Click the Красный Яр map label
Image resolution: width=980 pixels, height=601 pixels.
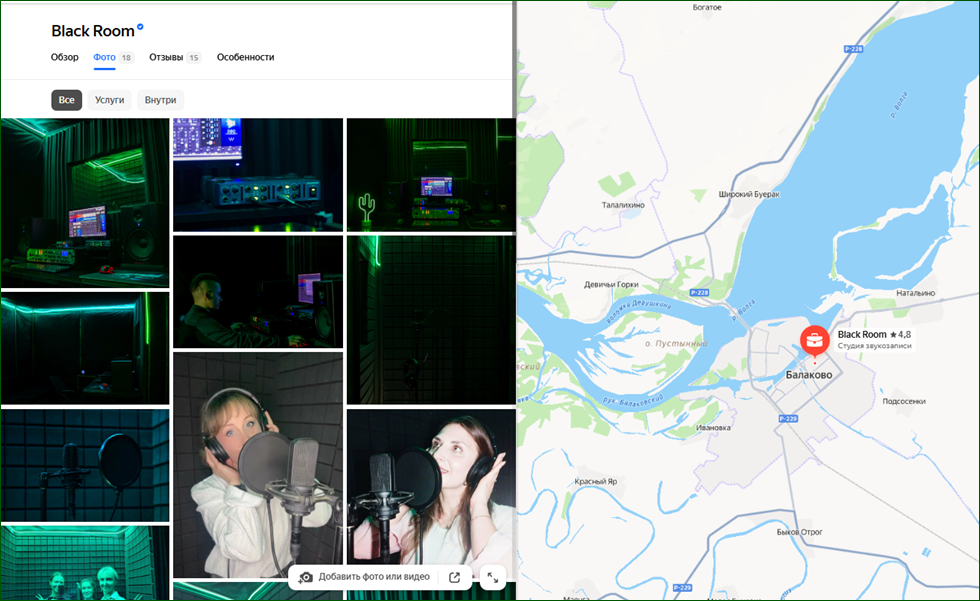click(596, 482)
